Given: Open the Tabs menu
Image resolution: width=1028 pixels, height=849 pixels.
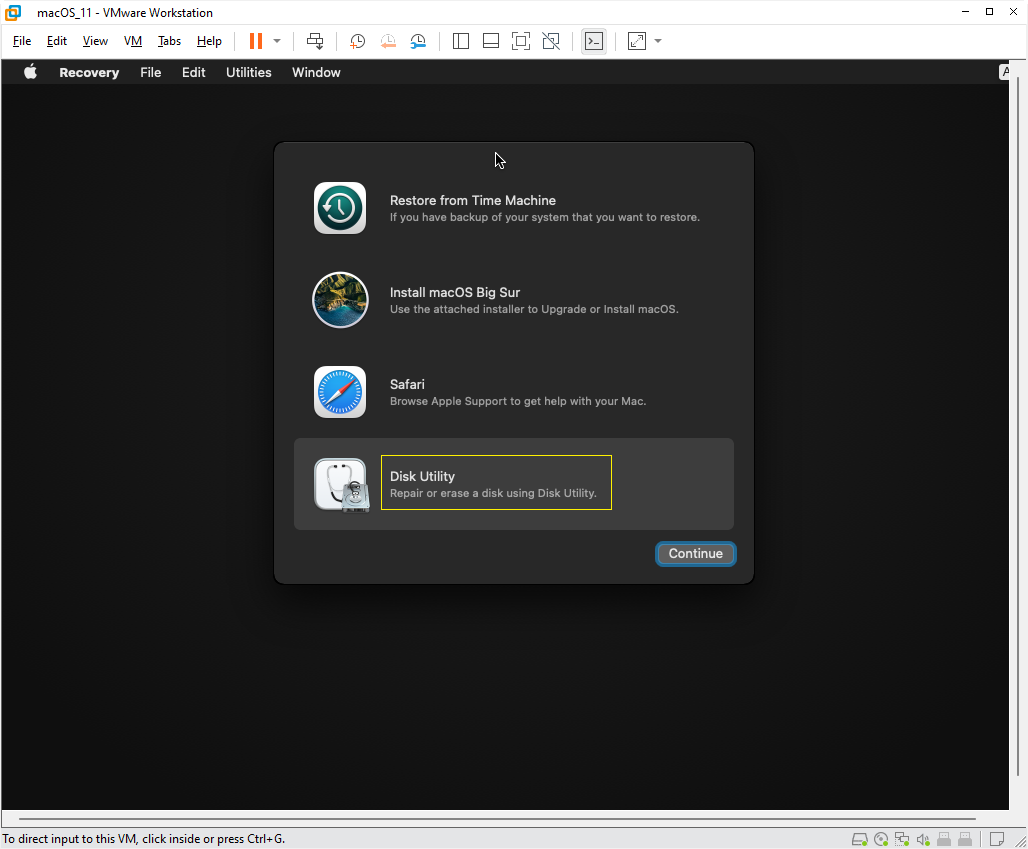Looking at the screenshot, I should [169, 41].
